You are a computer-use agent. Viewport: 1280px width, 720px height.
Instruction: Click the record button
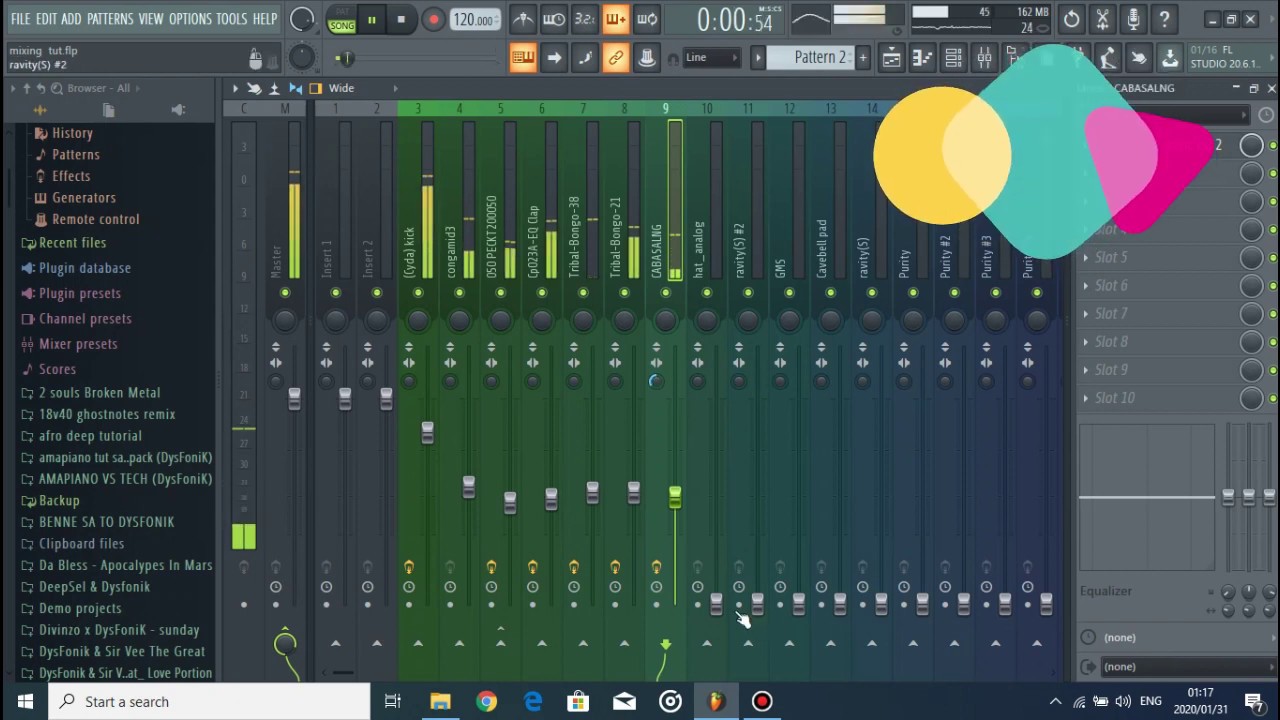click(433, 20)
